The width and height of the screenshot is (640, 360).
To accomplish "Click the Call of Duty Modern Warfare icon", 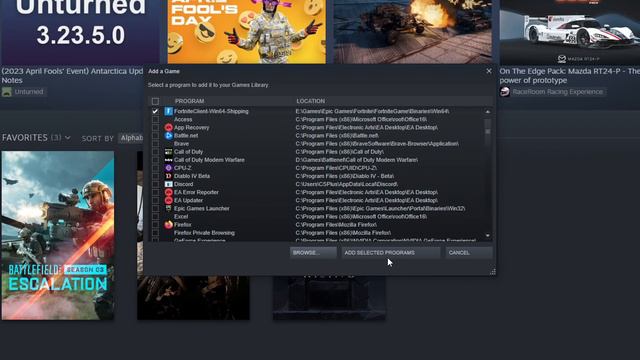I will point(168,160).
